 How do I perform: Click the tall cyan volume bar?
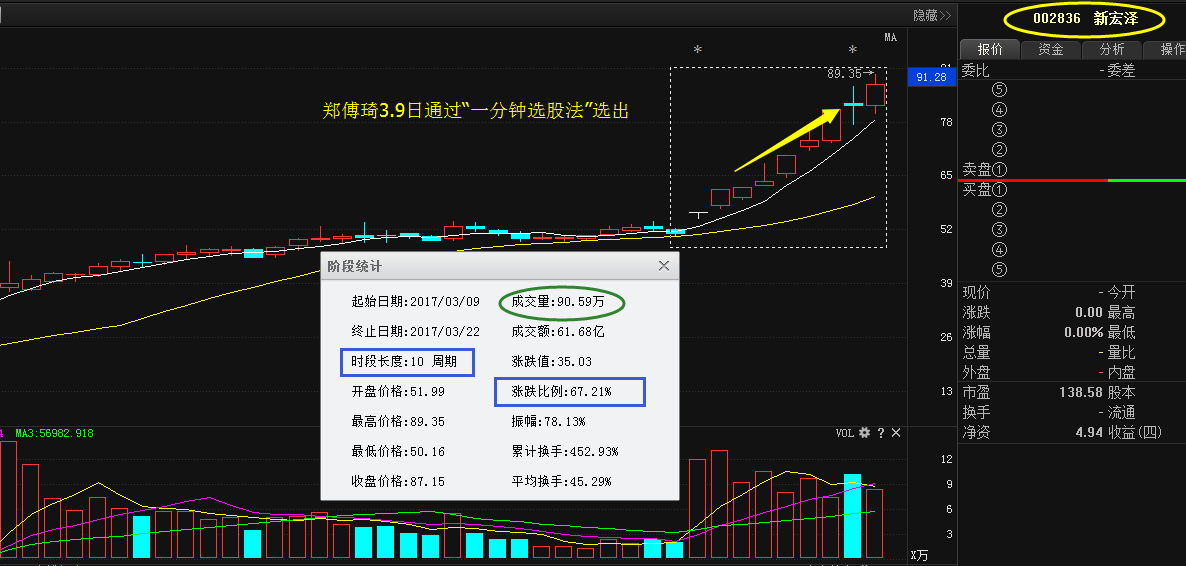pyautogui.click(x=852, y=515)
